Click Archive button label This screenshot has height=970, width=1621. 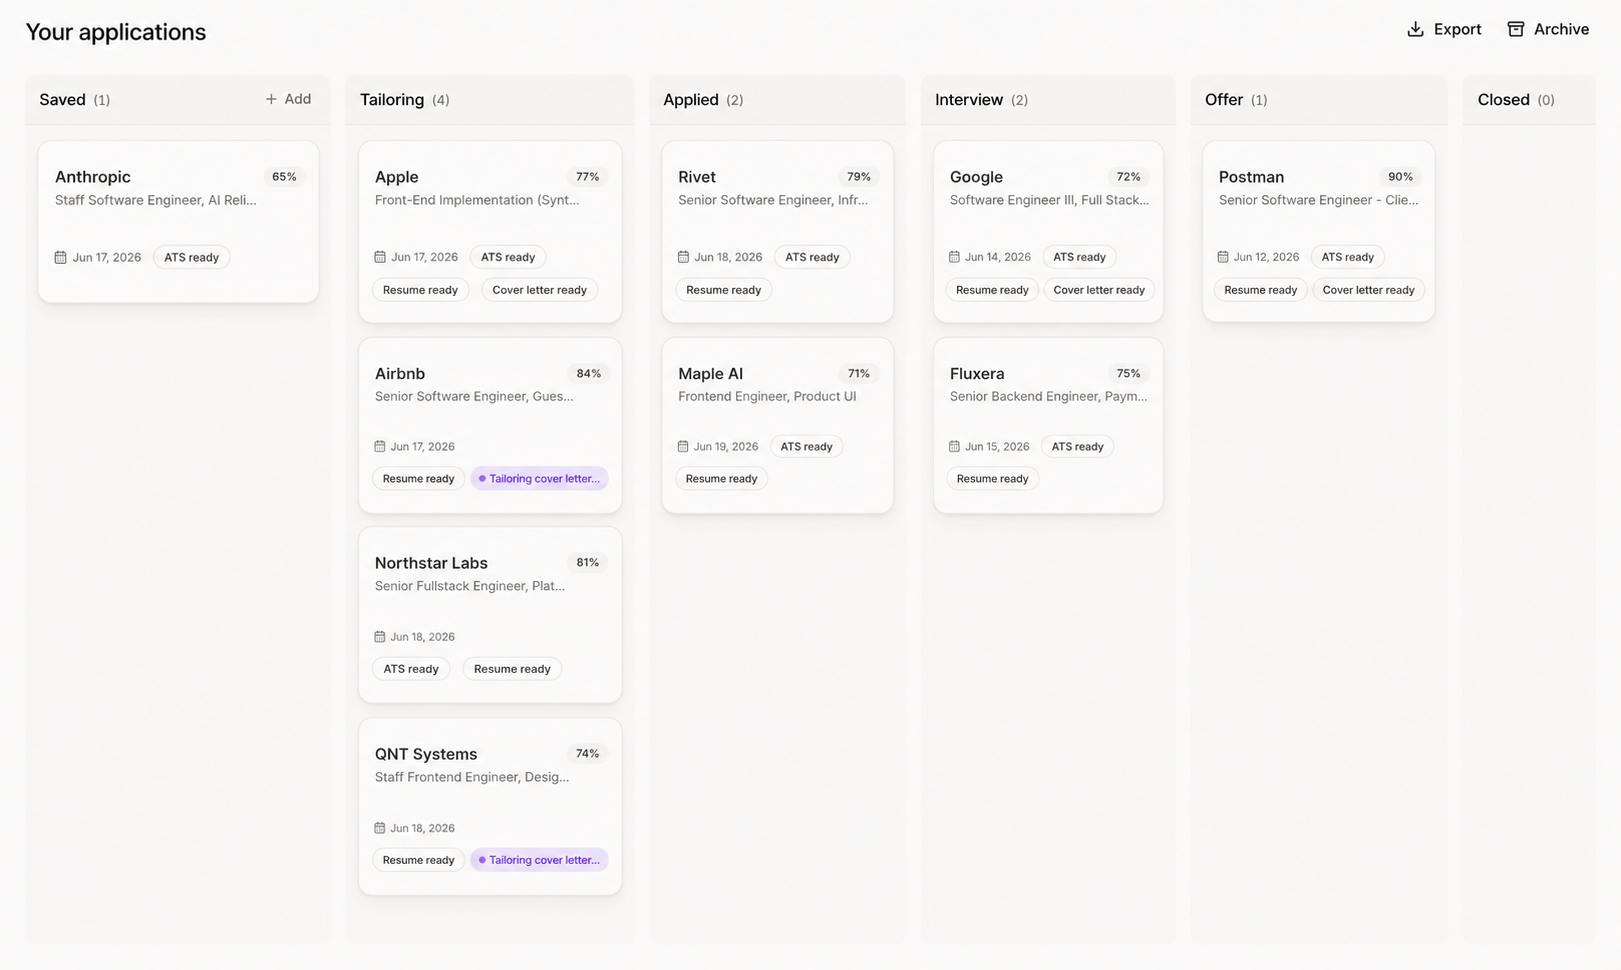click(1562, 29)
